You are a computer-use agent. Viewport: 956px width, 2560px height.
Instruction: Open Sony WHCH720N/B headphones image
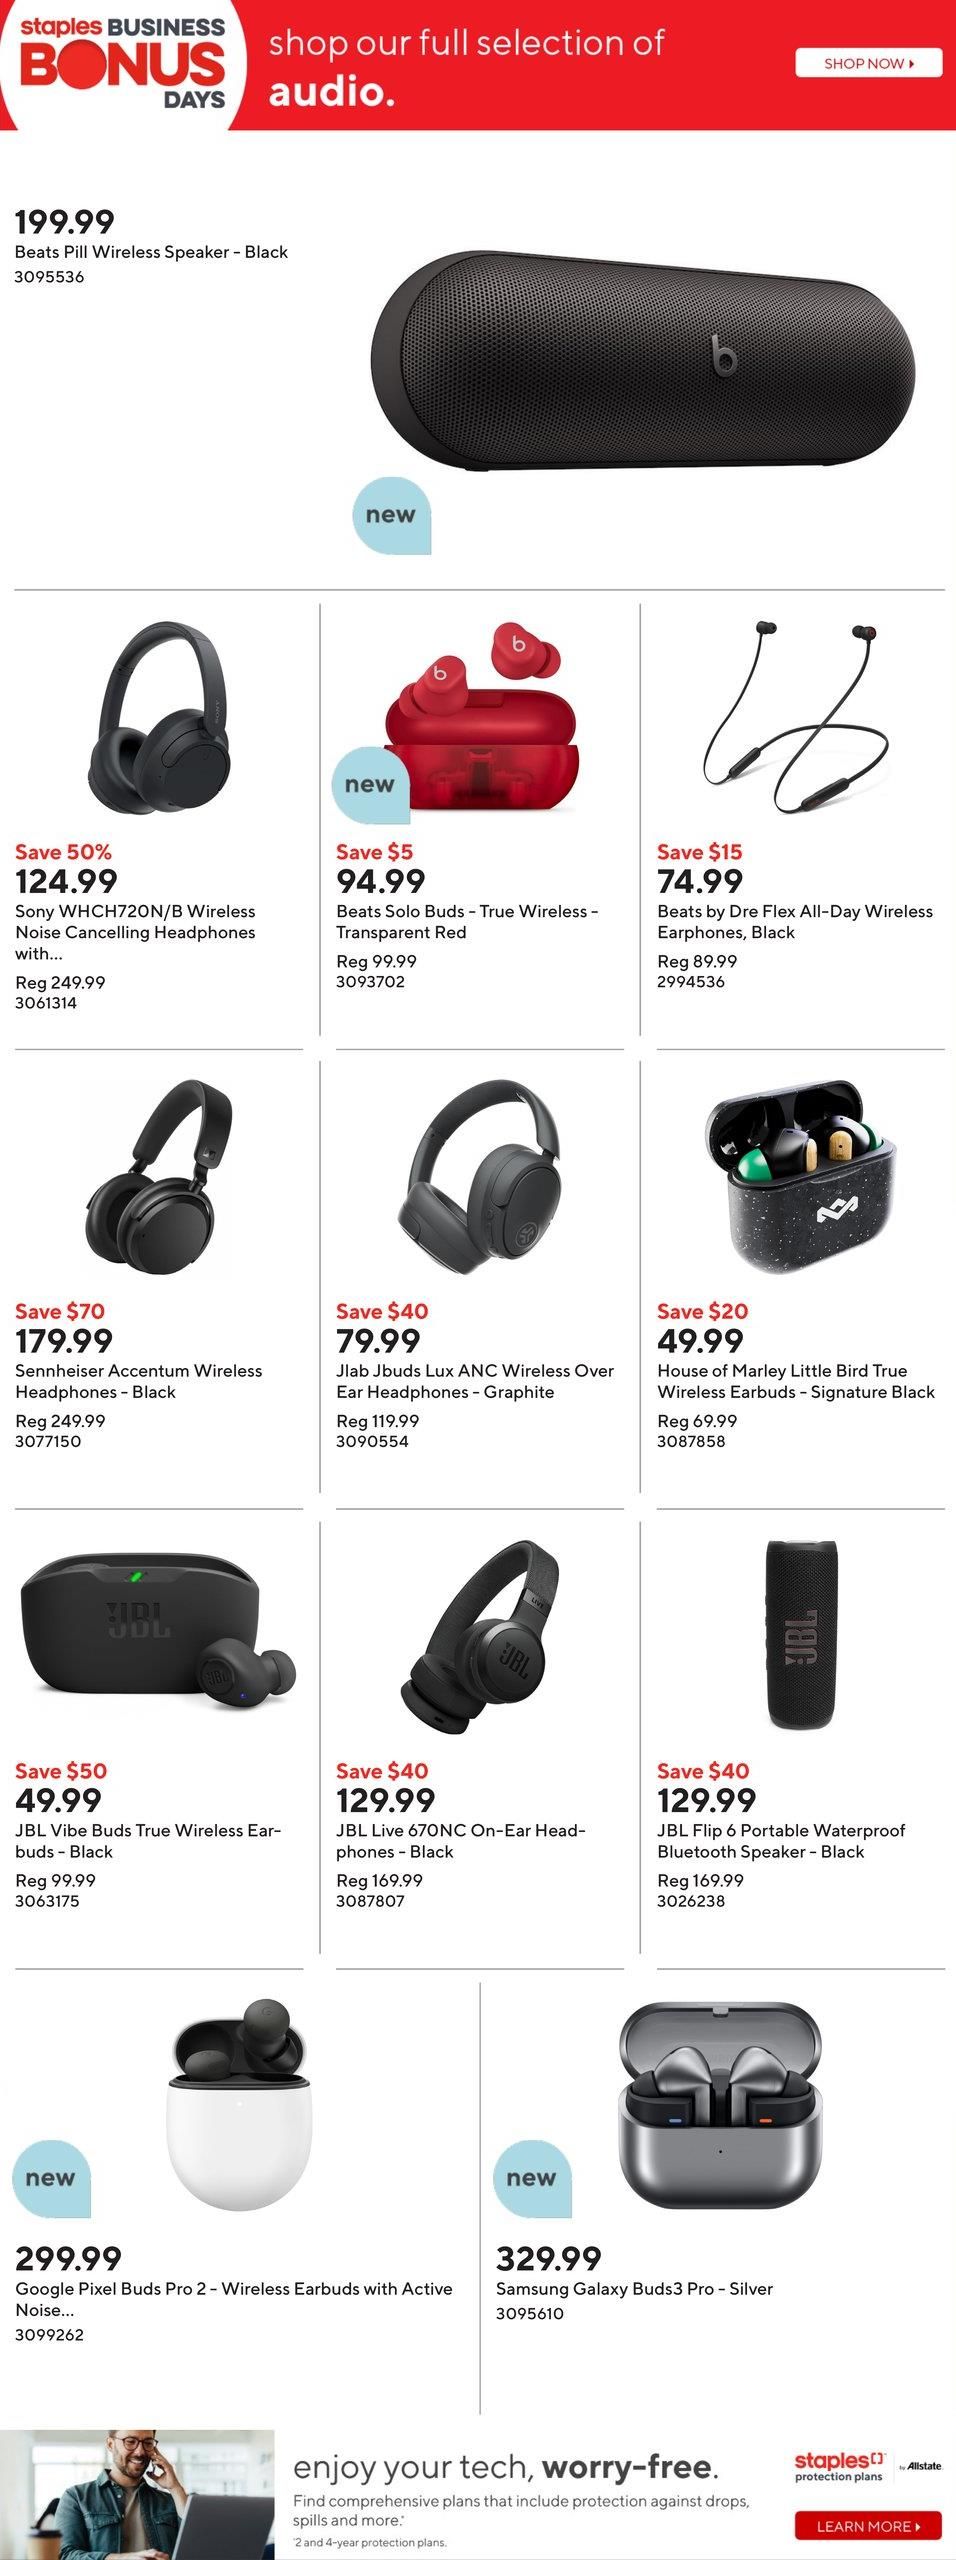coord(160,718)
